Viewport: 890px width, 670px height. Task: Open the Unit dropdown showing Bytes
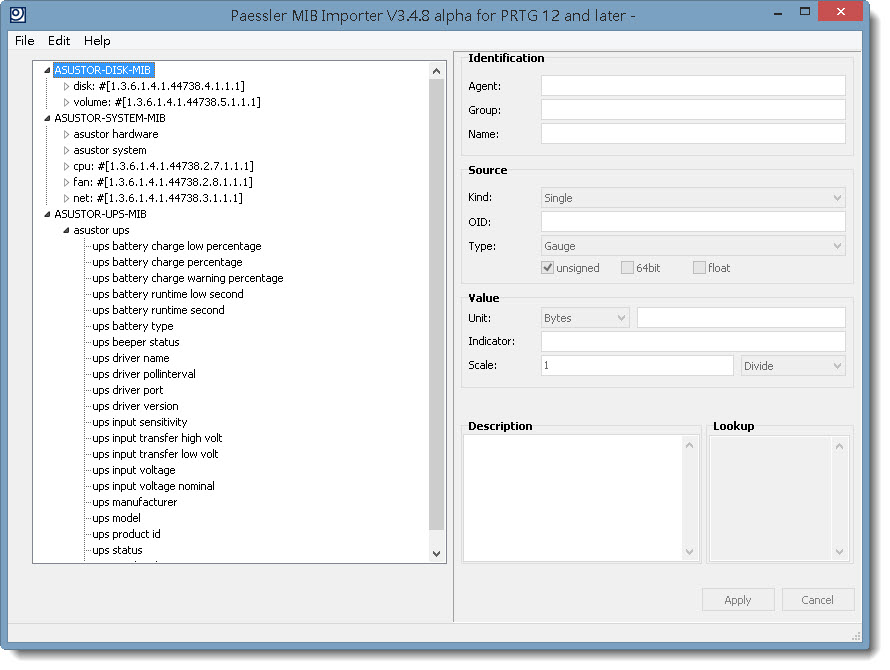(585, 318)
